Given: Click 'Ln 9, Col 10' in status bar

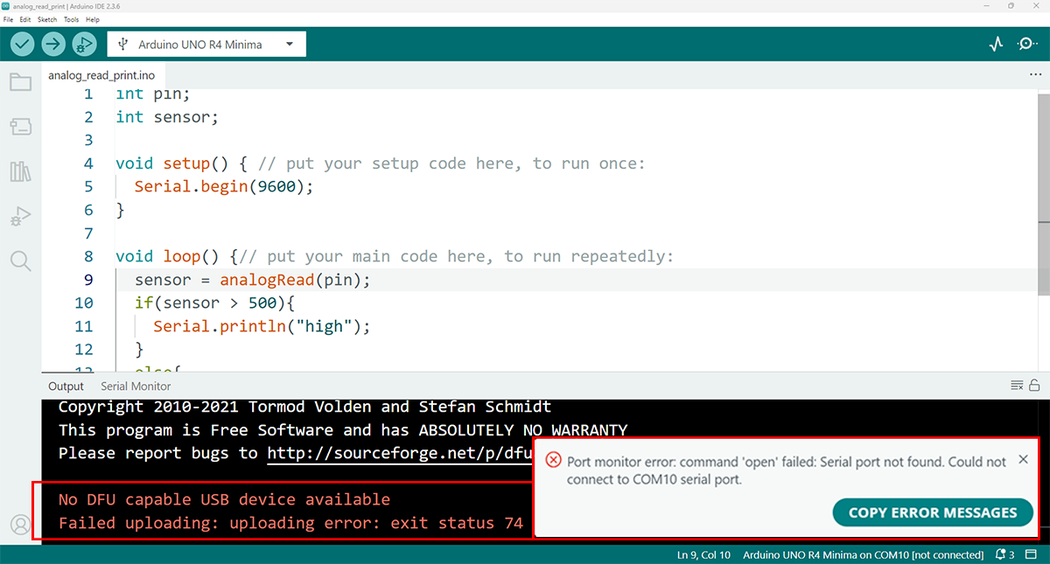Looking at the screenshot, I should coord(703,555).
